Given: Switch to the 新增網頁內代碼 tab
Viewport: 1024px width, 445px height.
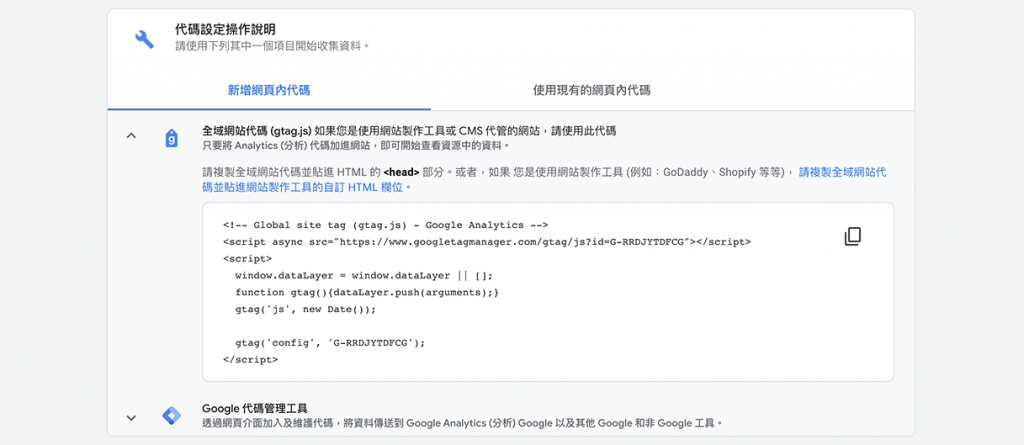Looking at the screenshot, I should 268,90.
